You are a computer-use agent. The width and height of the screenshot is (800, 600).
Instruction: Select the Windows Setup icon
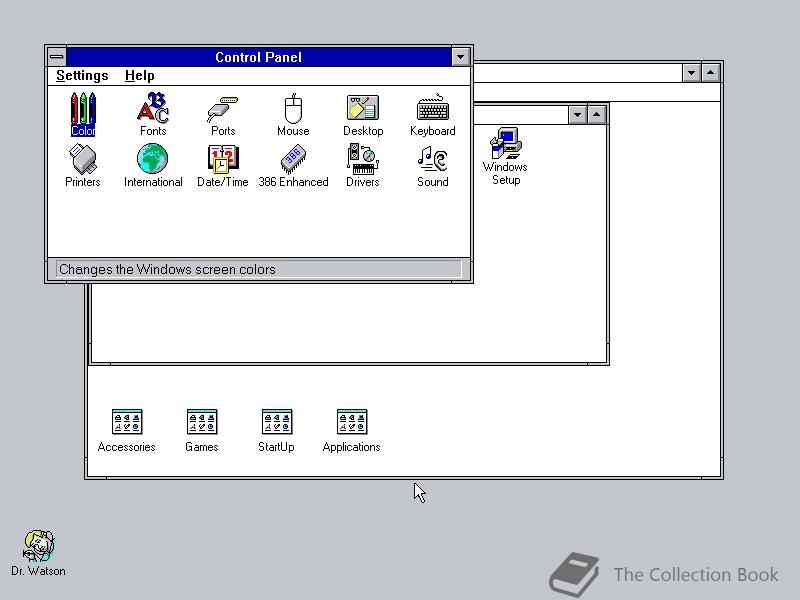pos(505,157)
